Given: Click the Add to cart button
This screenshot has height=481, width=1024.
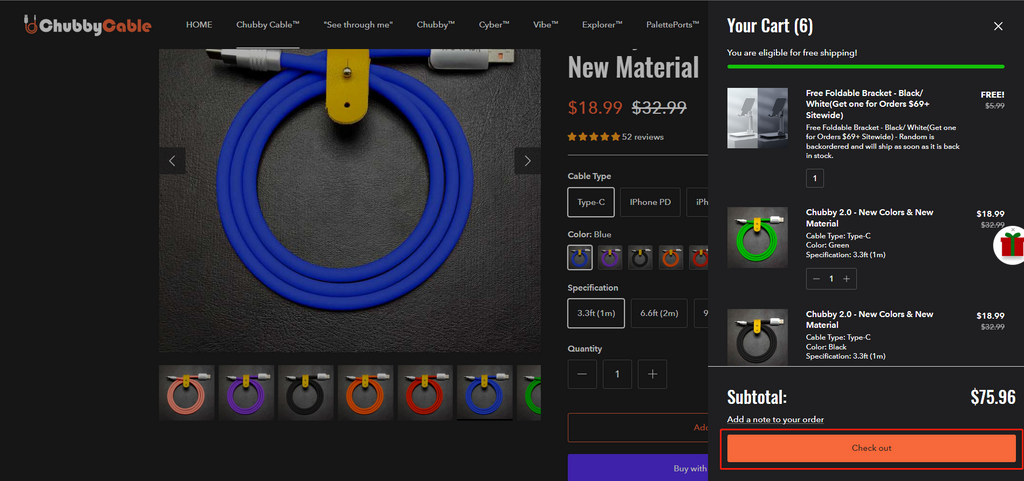Looking at the screenshot, I should pos(638,427).
